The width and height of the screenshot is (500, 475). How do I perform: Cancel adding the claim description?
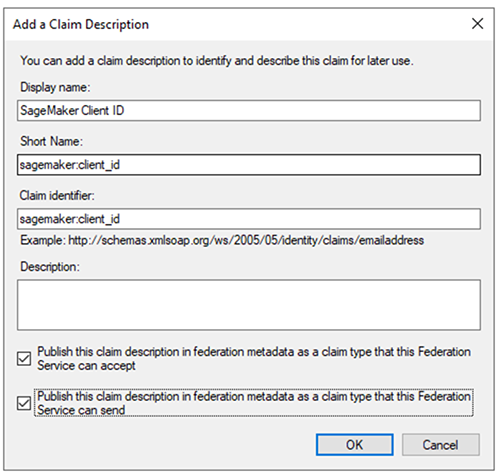pyautogui.click(x=441, y=445)
